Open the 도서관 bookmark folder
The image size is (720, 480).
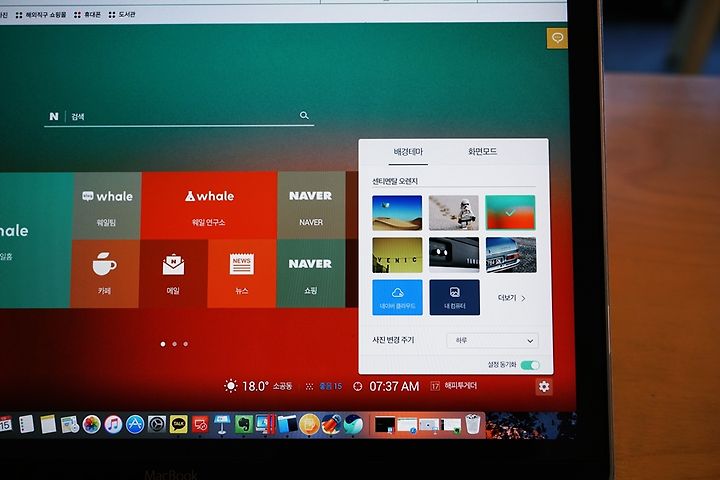[122, 15]
